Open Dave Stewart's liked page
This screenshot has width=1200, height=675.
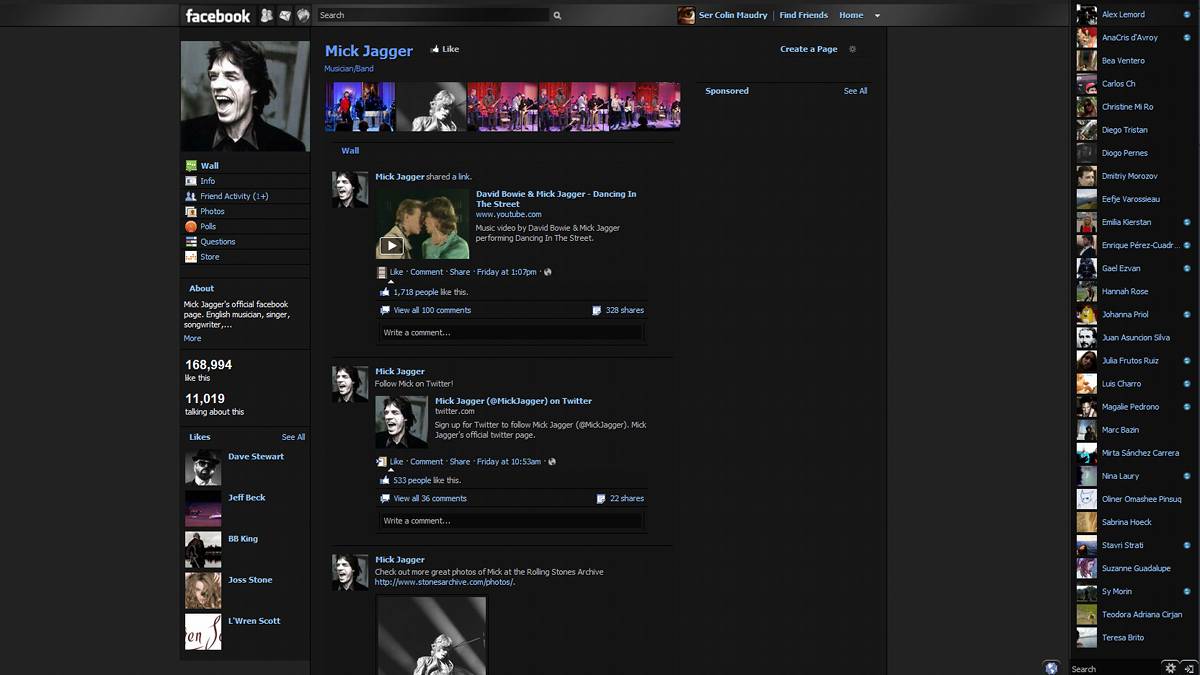[257, 456]
